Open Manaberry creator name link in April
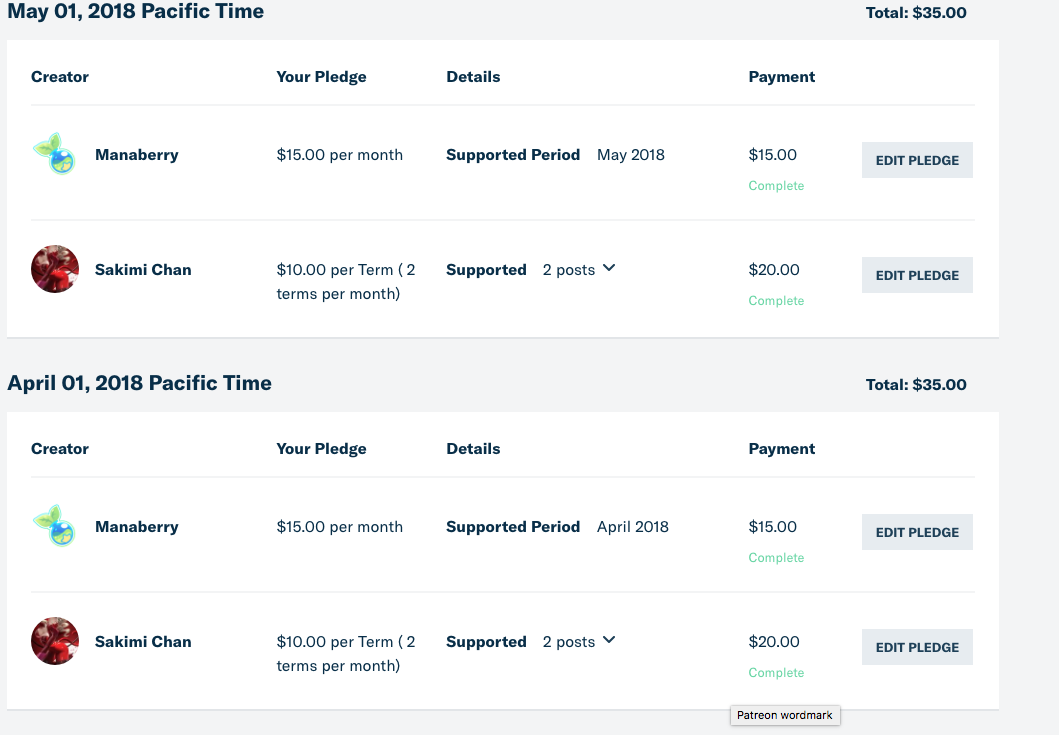Image resolution: width=1059 pixels, height=735 pixels. pos(136,526)
